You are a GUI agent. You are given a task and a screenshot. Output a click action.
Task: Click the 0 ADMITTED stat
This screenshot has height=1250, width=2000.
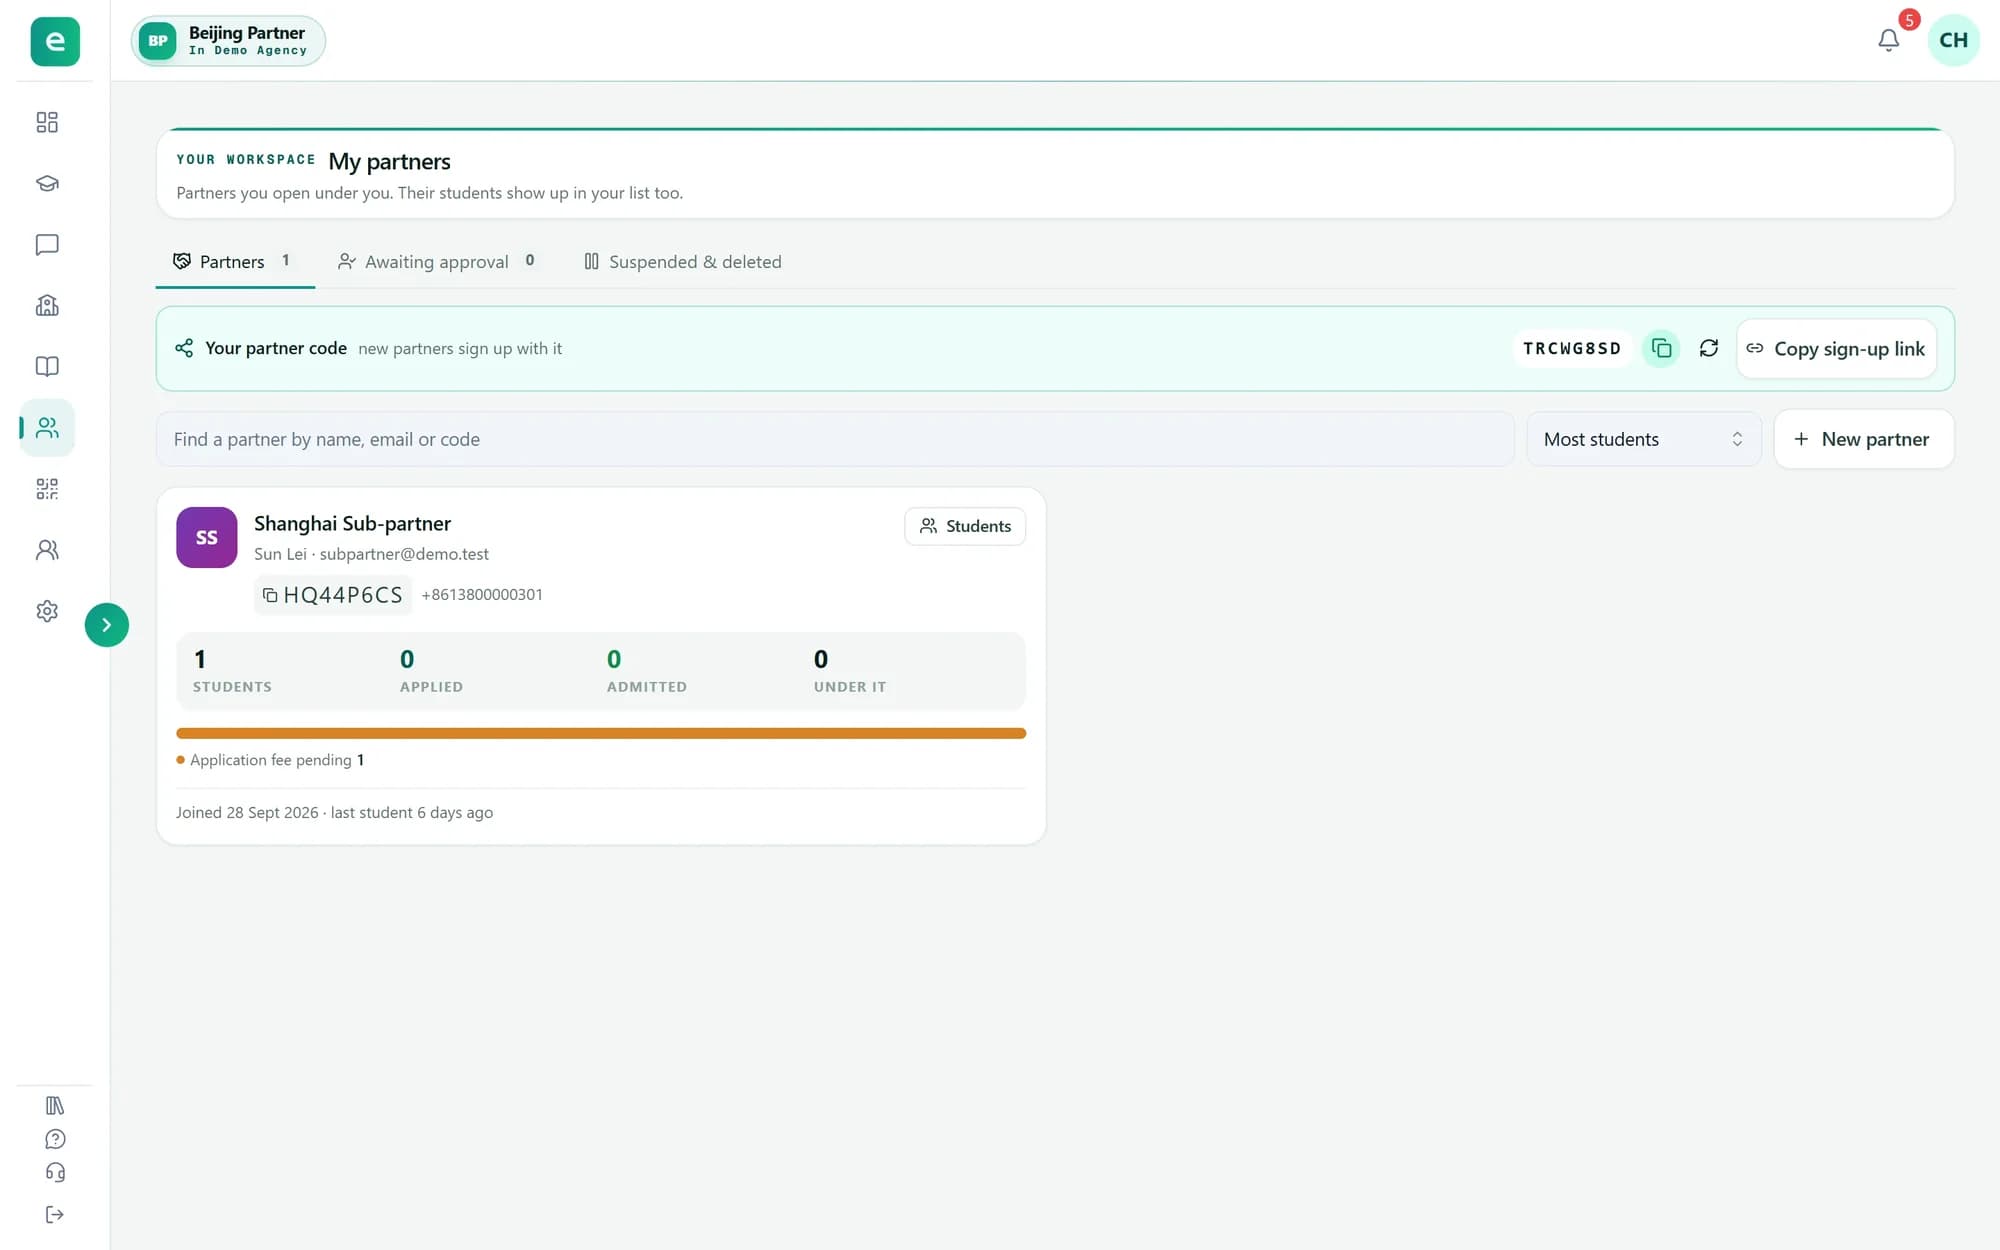point(646,671)
